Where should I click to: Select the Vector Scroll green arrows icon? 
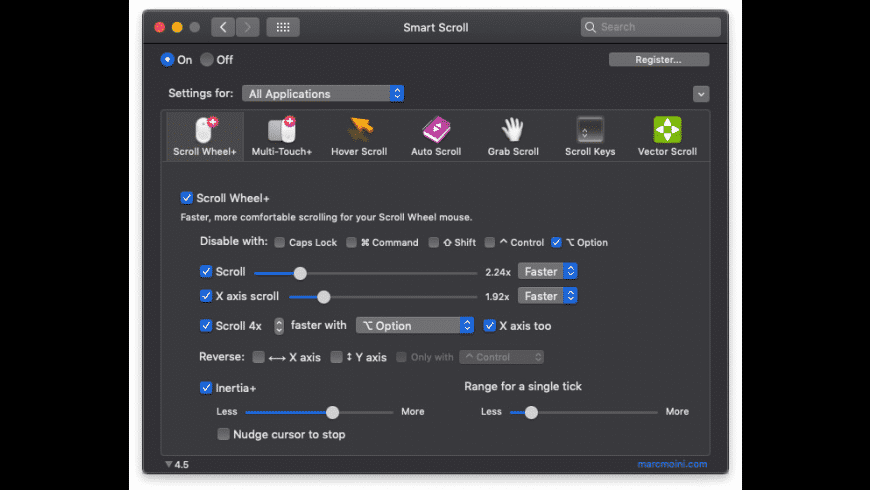667,130
